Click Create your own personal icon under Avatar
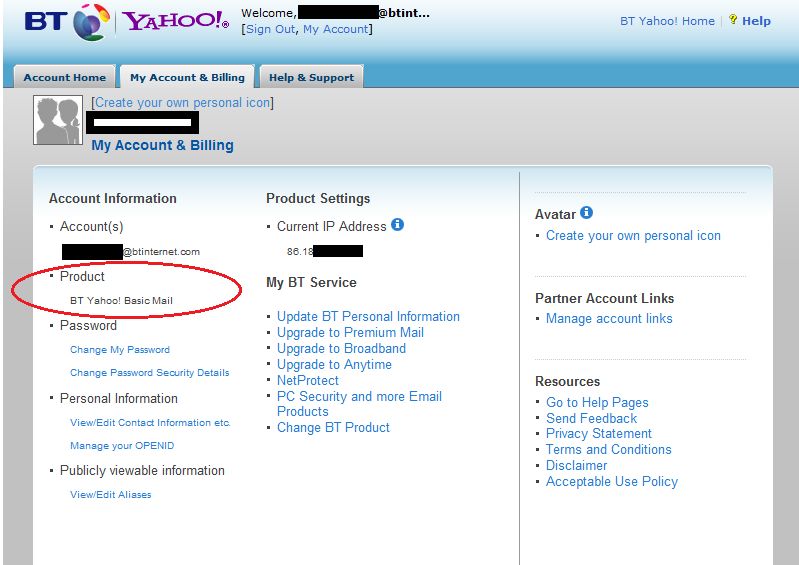Viewport: 799px width, 565px height. coord(633,235)
